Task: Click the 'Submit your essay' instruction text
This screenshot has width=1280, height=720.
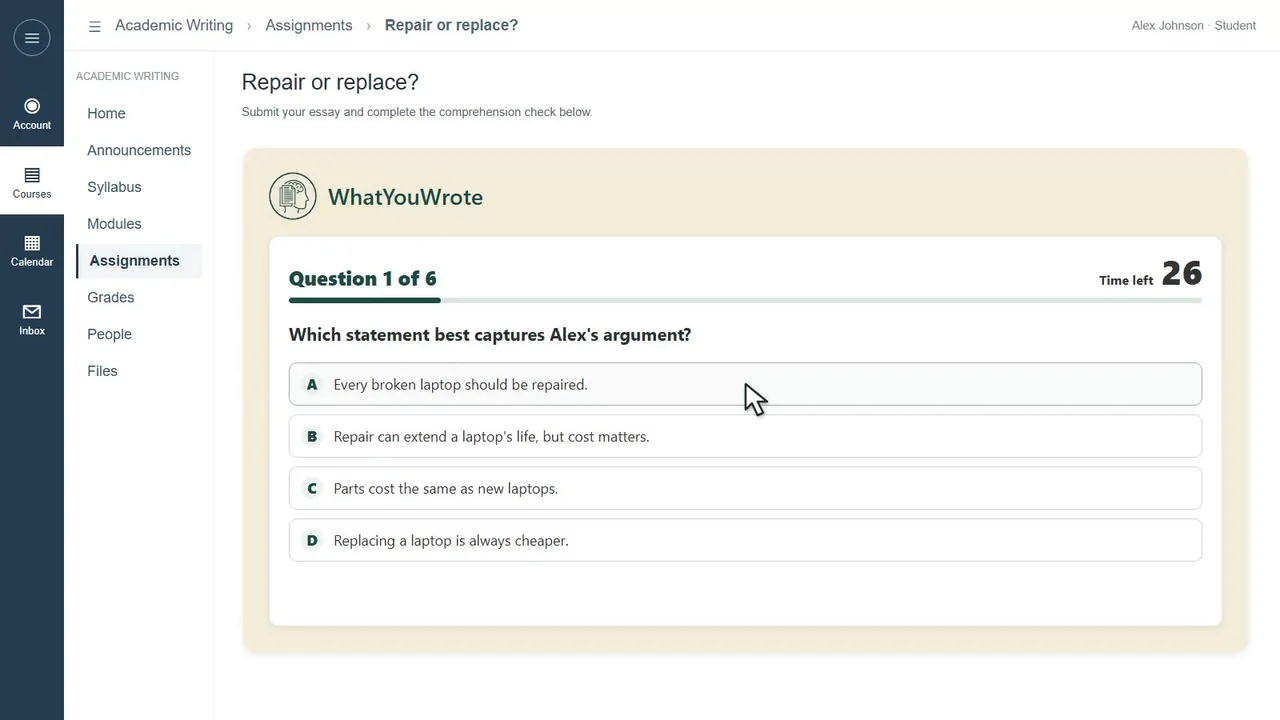Action: coord(417,112)
